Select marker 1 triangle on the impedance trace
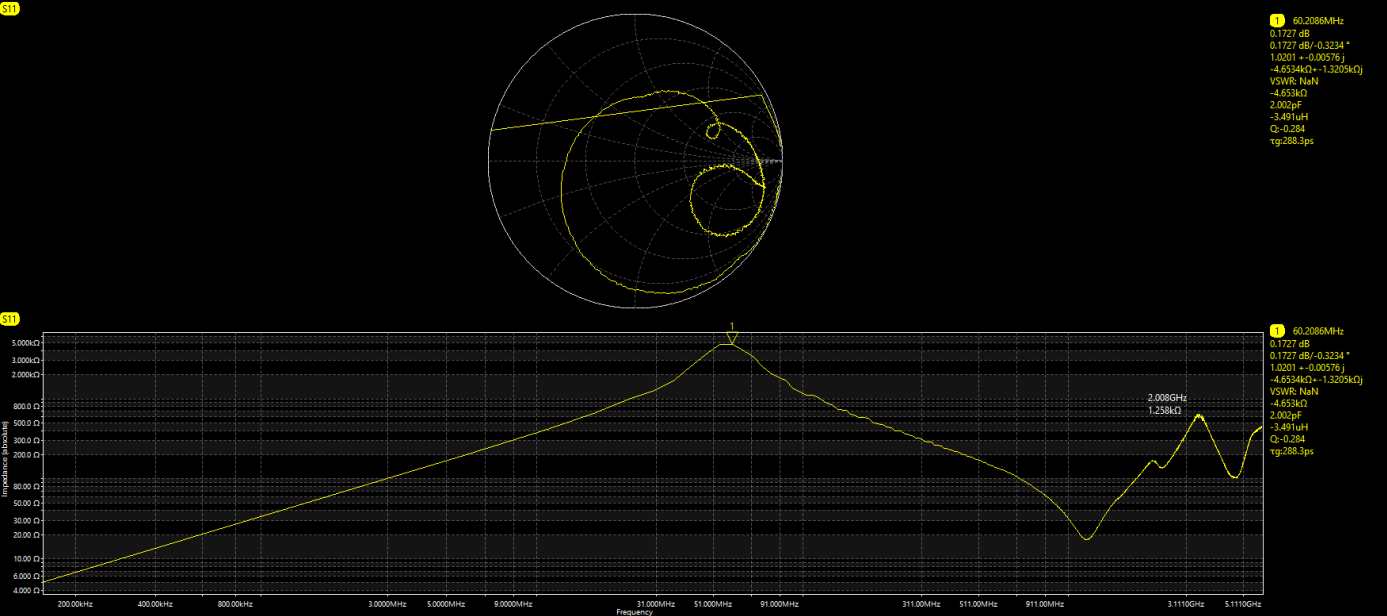The width and height of the screenshot is (1387, 616). (x=732, y=339)
